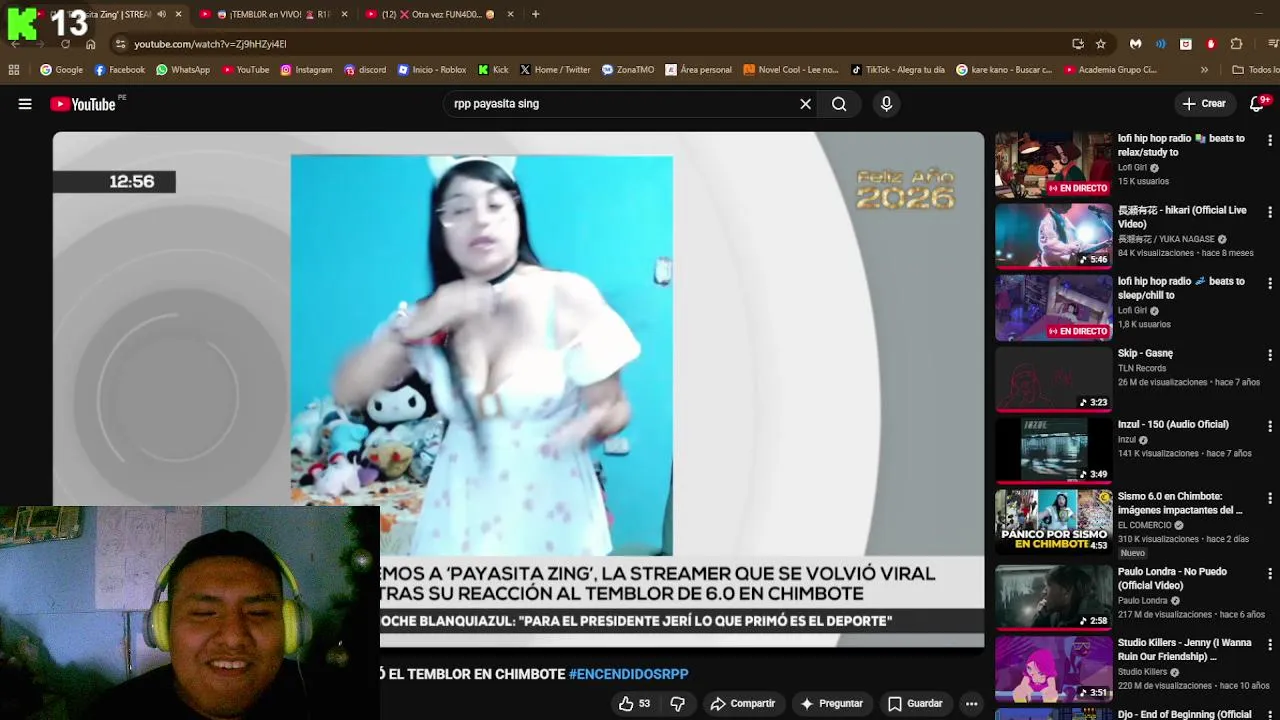Click the main video player area
This screenshot has height=720, width=1280.
518,390
